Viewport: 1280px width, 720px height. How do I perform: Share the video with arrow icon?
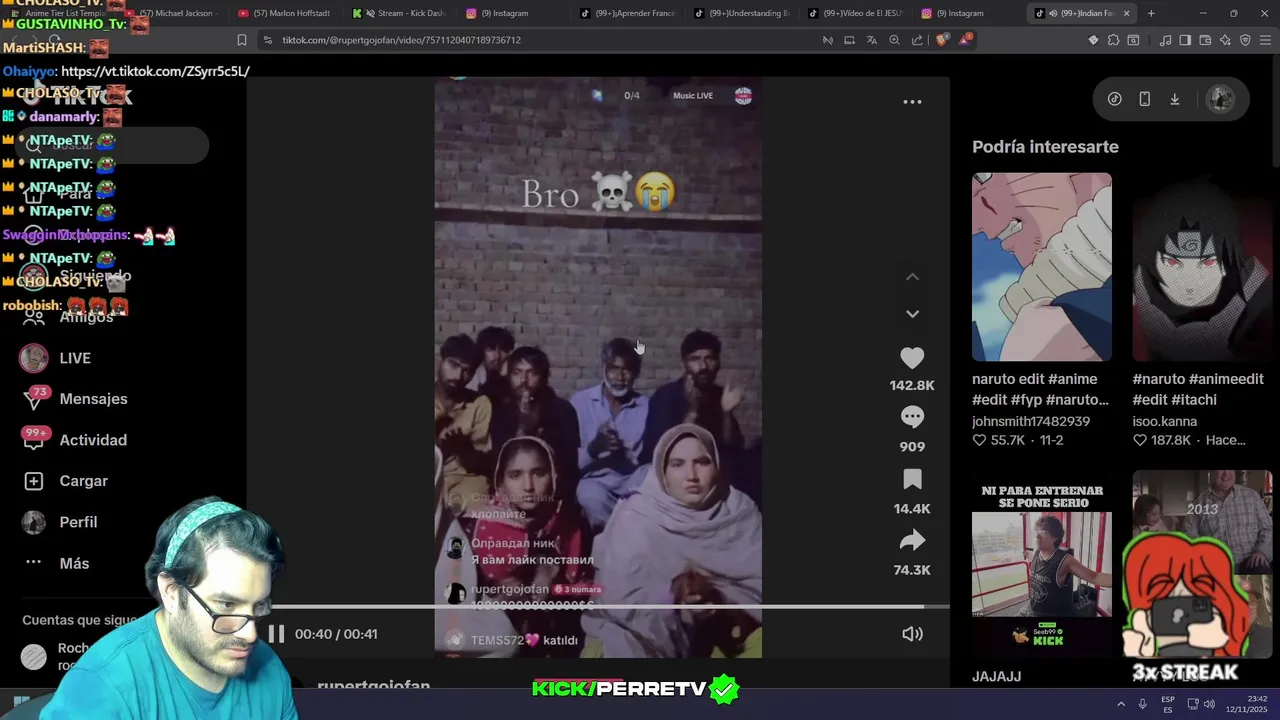pos(912,541)
